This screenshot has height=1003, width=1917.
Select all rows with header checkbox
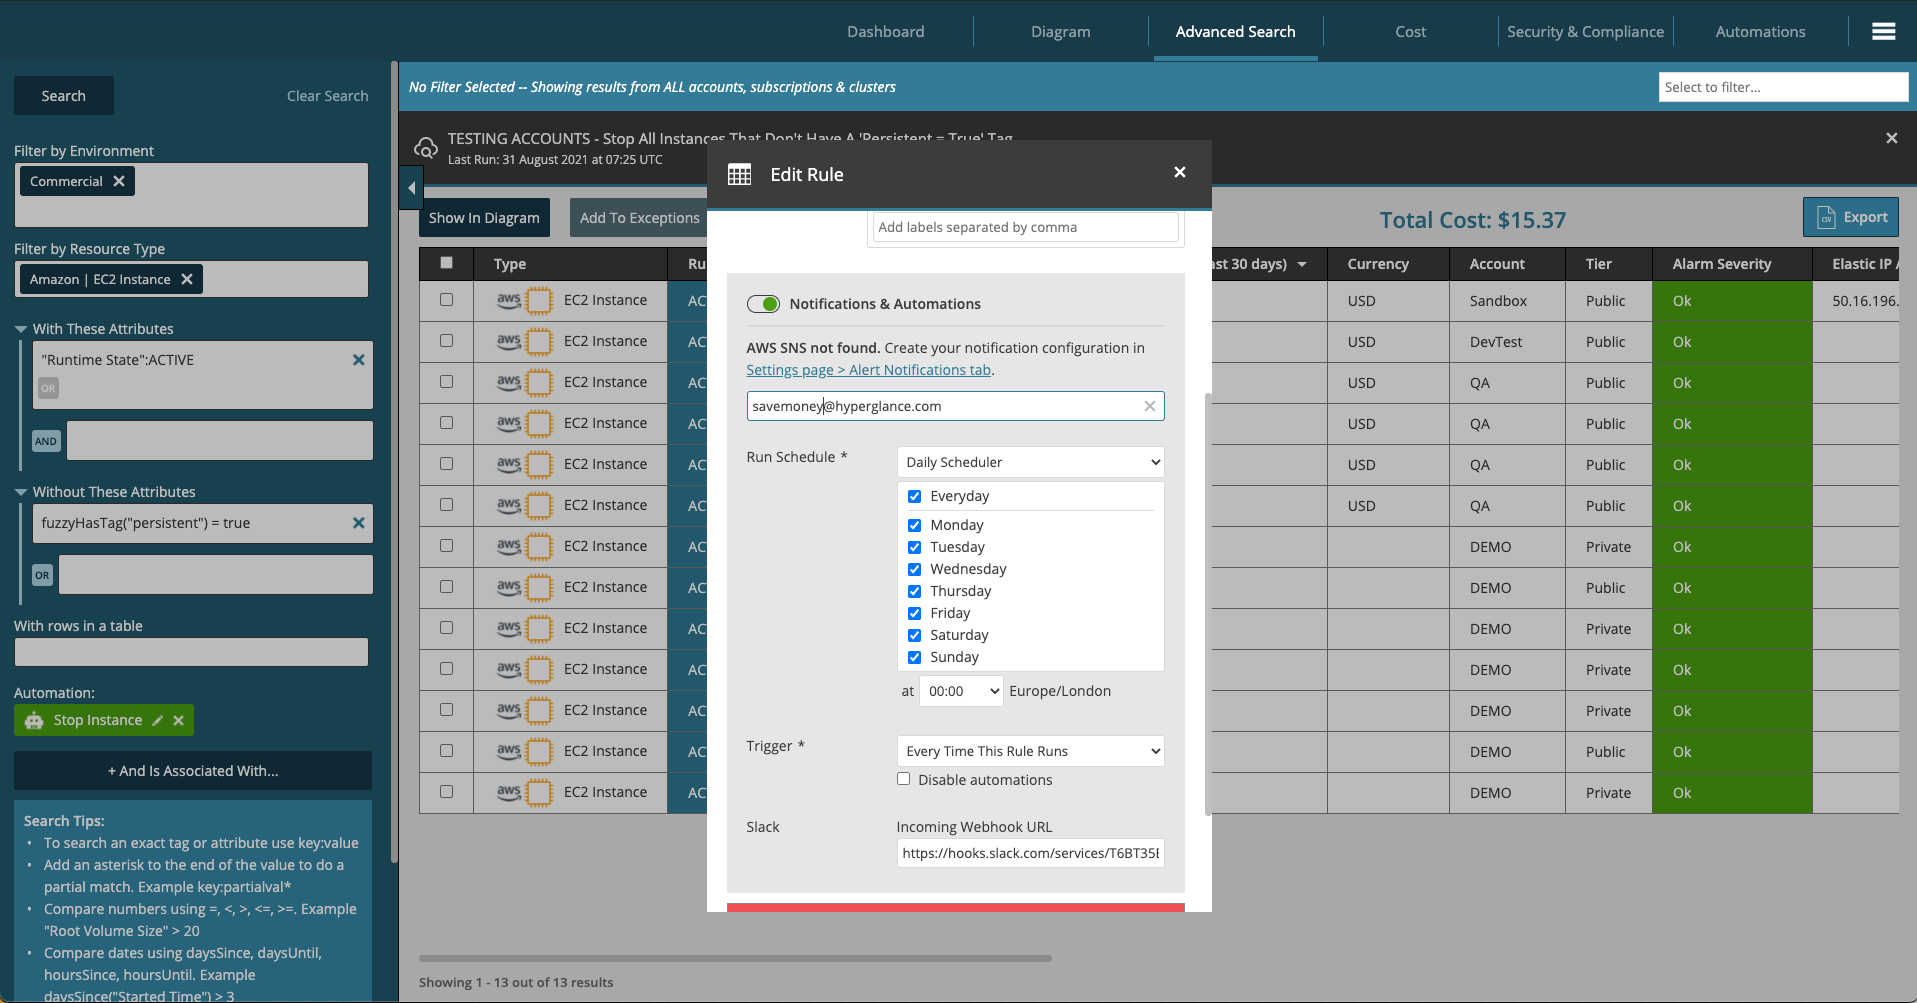pyautogui.click(x=446, y=263)
